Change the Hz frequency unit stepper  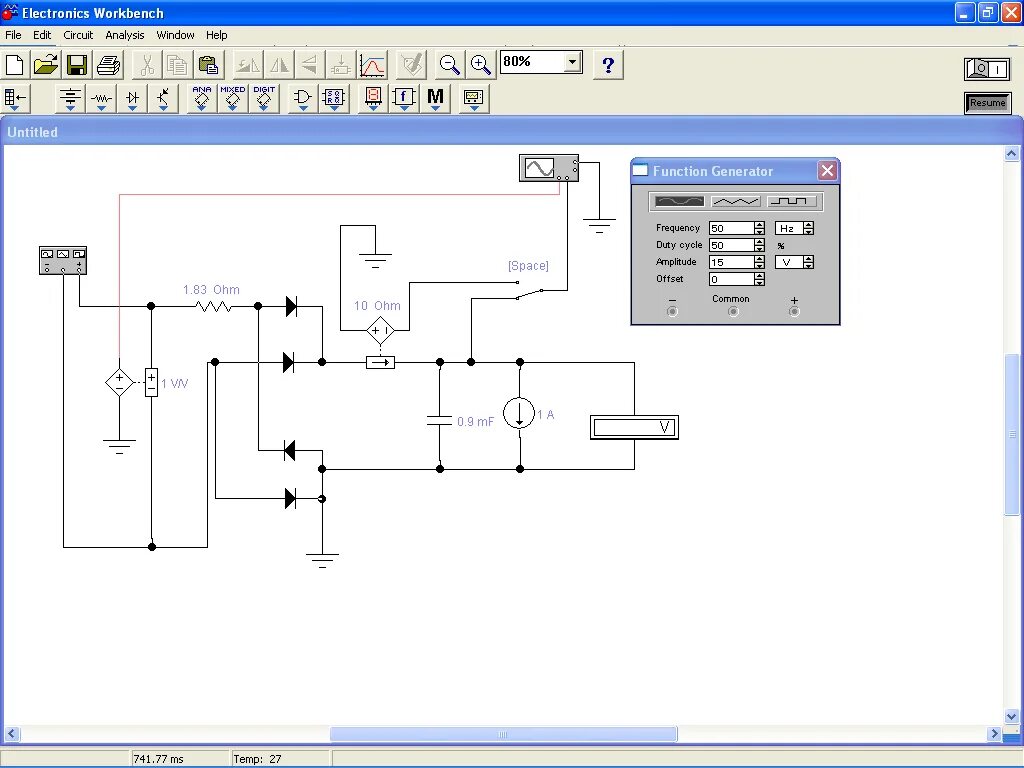pyautogui.click(x=808, y=228)
